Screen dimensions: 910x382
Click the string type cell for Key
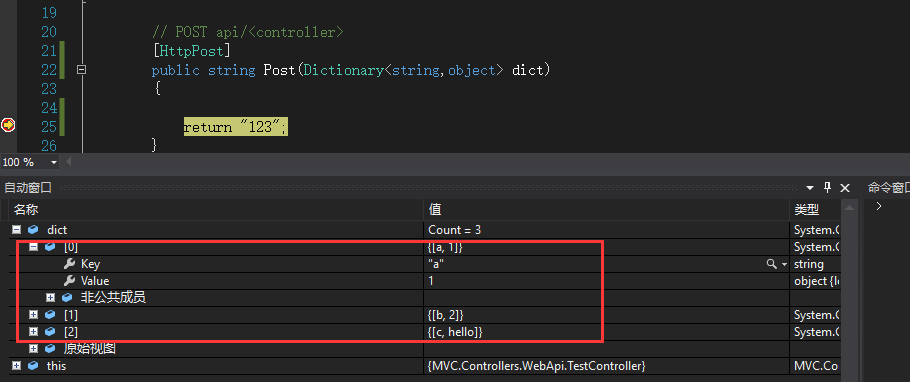[x=815, y=264]
